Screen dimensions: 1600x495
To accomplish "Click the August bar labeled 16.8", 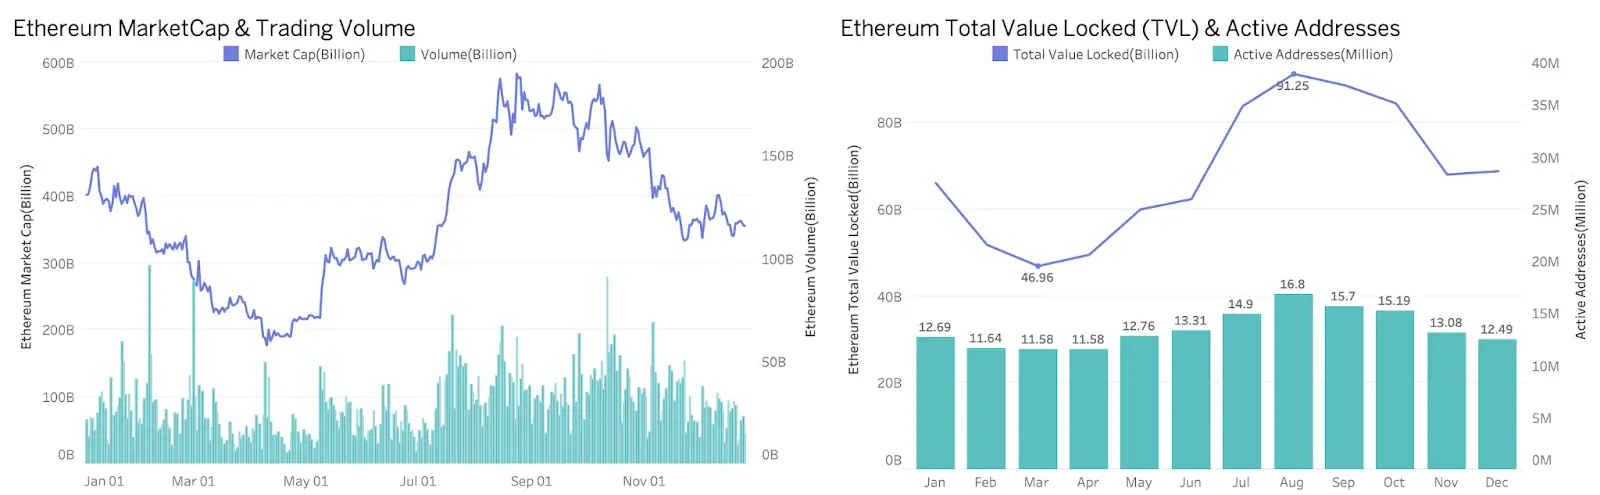I will pos(1293,381).
